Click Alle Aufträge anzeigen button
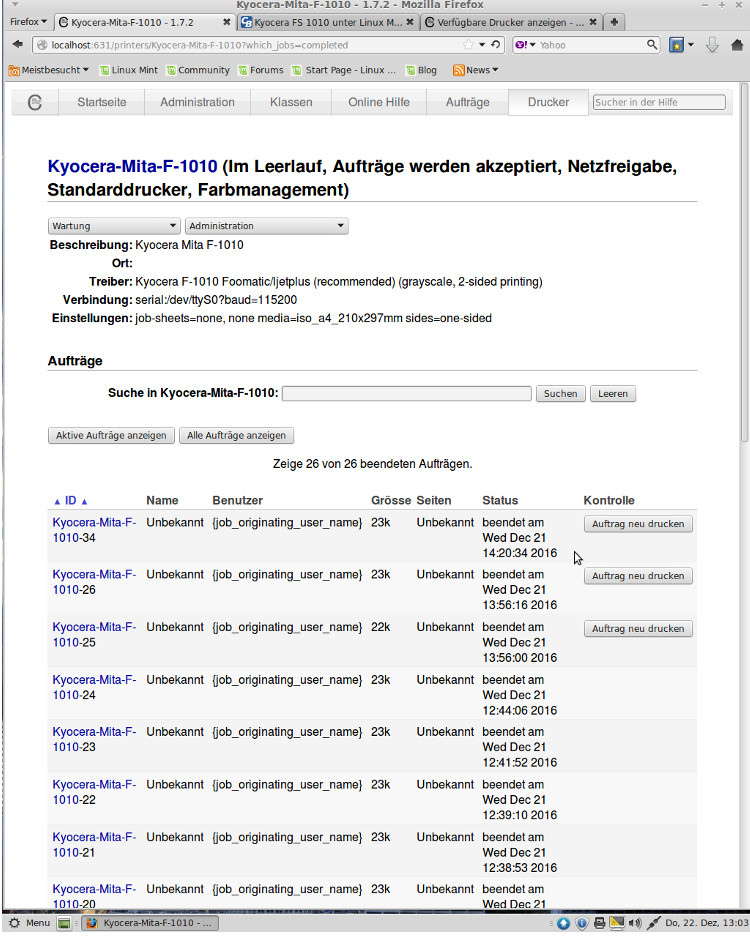Viewport: 750px width, 937px height. pyautogui.click(x=236, y=436)
